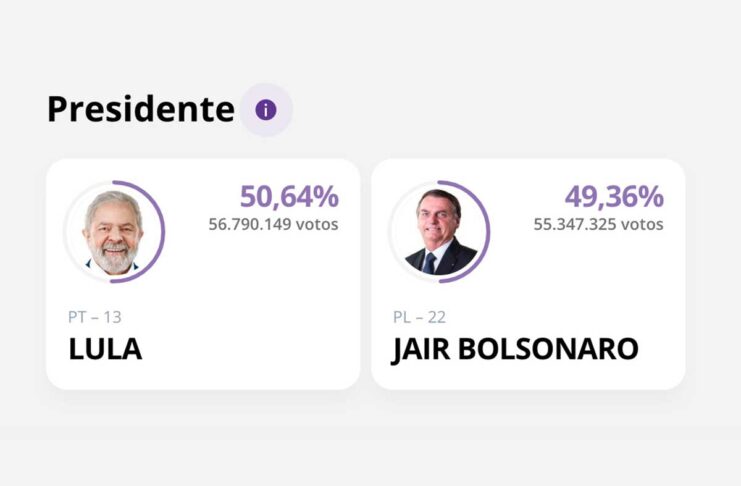Click the 50,64% vote percentage
The image size is (741, 486).
tap(289, 197)
